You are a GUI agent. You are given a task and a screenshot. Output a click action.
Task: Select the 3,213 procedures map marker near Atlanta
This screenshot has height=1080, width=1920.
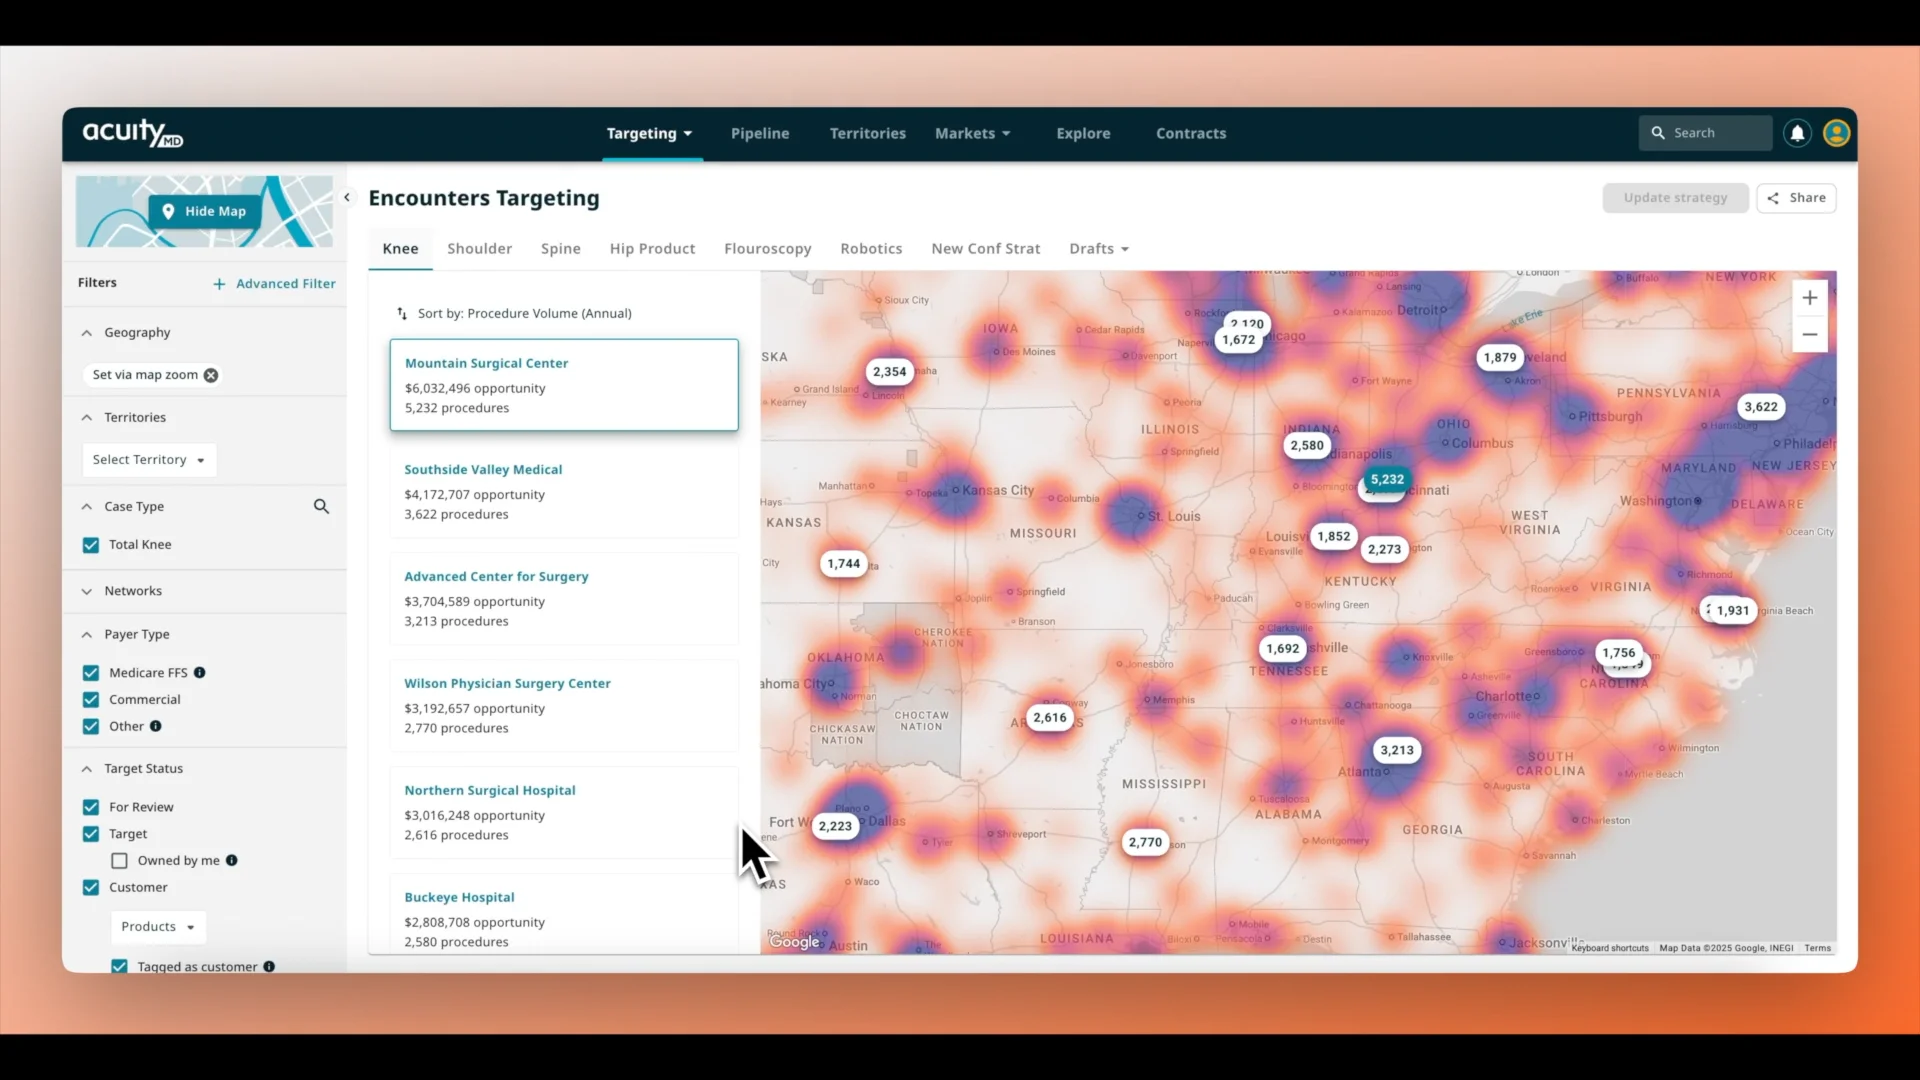1396,750
